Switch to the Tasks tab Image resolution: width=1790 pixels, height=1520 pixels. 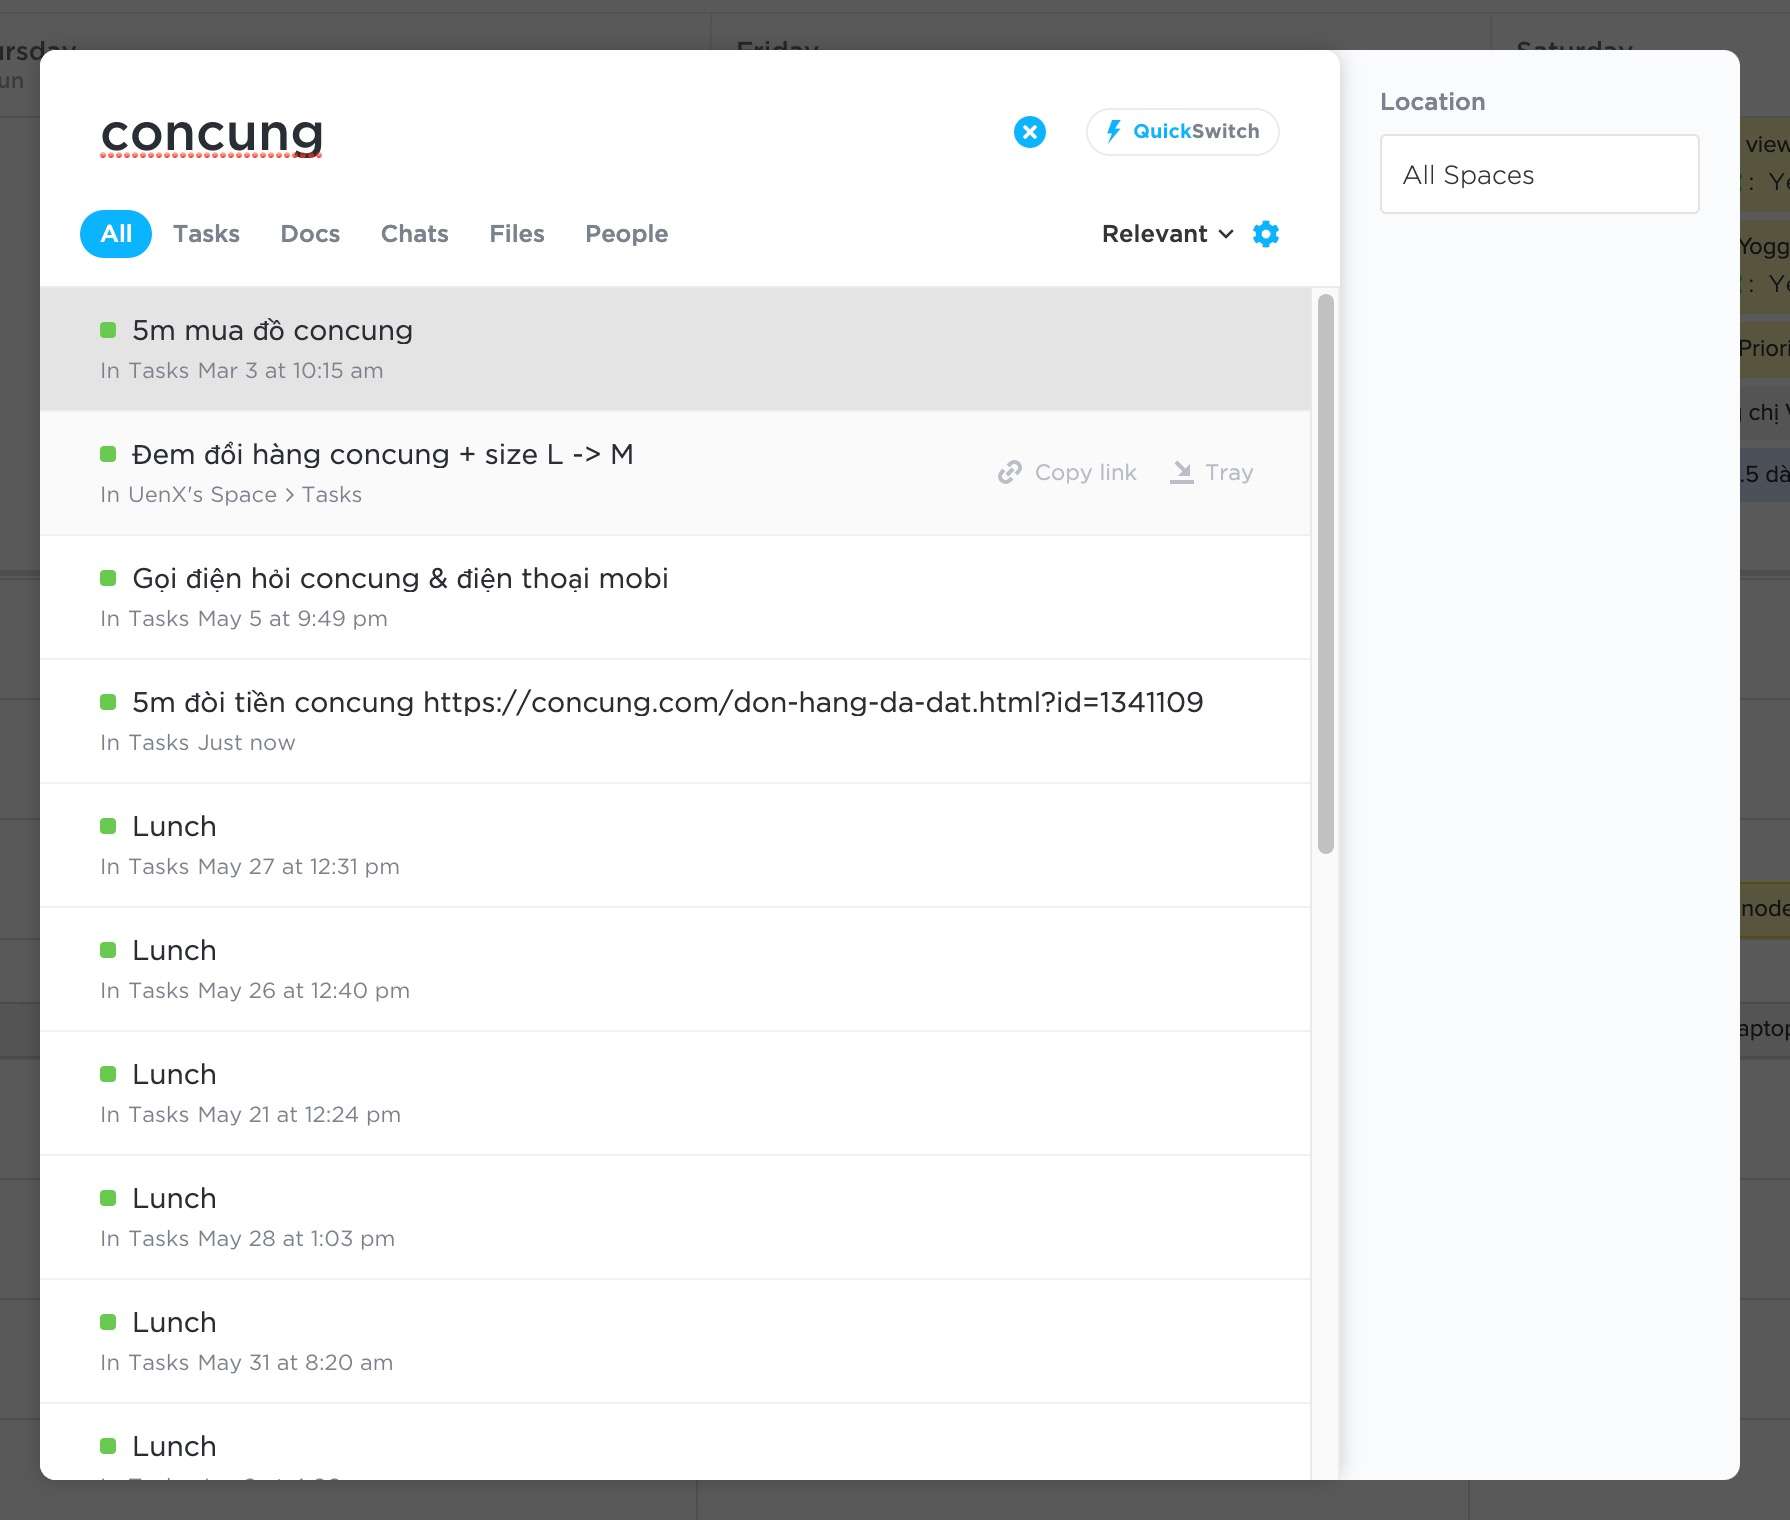206,234
